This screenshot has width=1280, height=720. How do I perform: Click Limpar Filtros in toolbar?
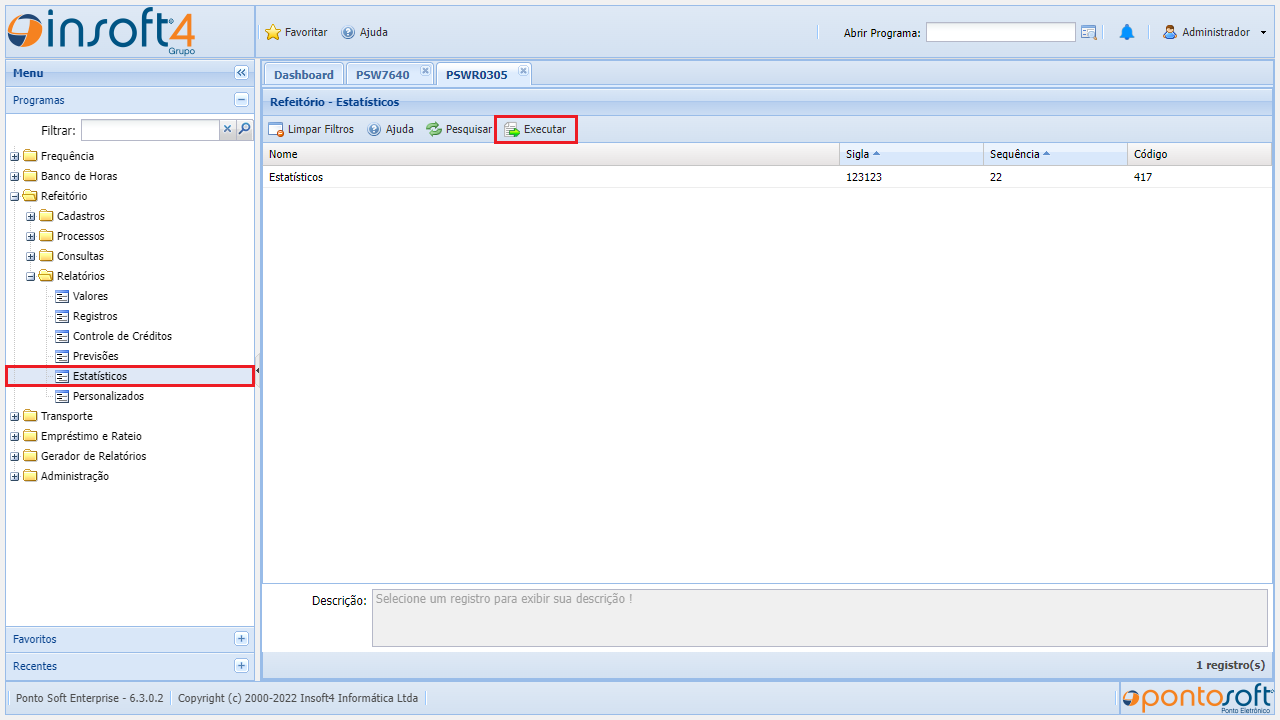pyautogui.click(x=311, y=129)
